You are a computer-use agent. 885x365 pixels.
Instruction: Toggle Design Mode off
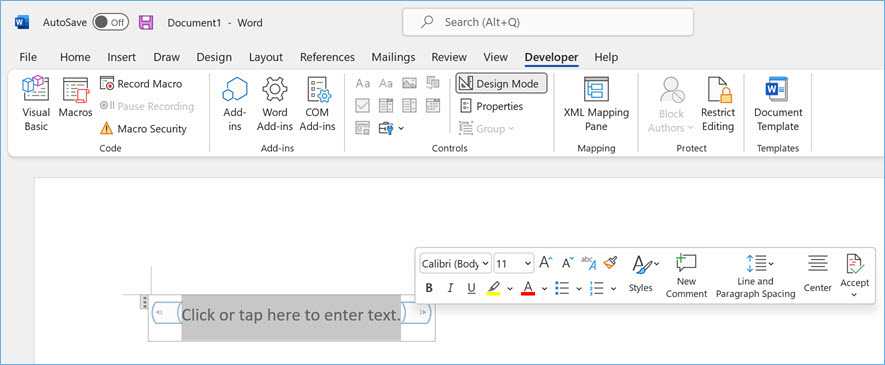(x=501, y=84)
